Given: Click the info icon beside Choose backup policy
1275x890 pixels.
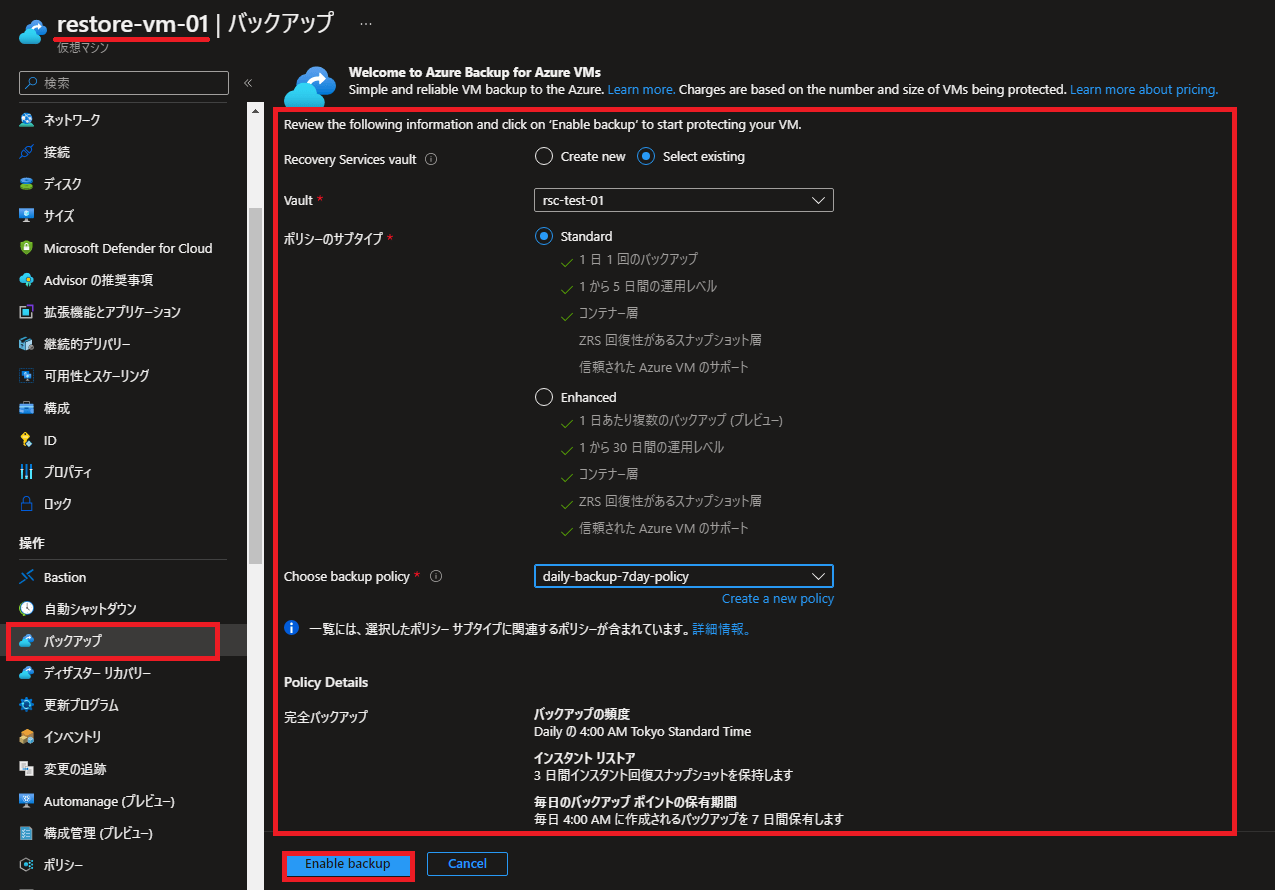Looking at the screenshot, I should pos(436,576).
